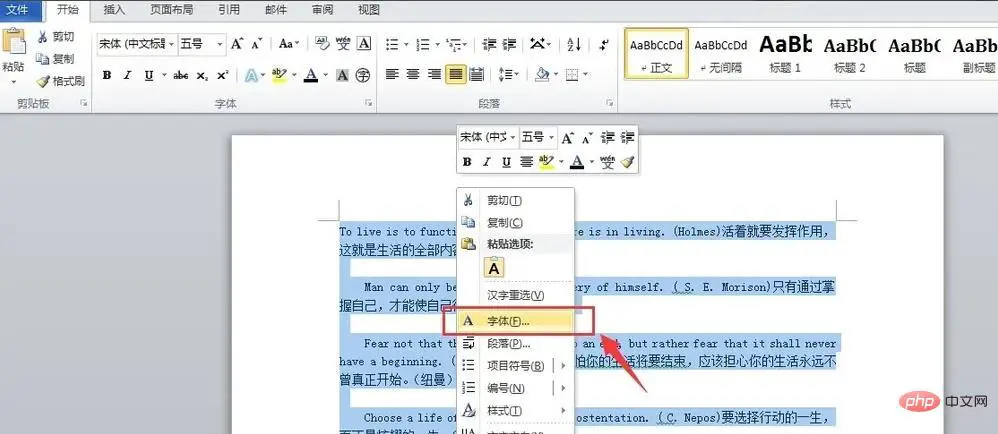
Task: Open the Bullets (项目符号(B)) submenu in the context menu
Action: coord(516,366)
